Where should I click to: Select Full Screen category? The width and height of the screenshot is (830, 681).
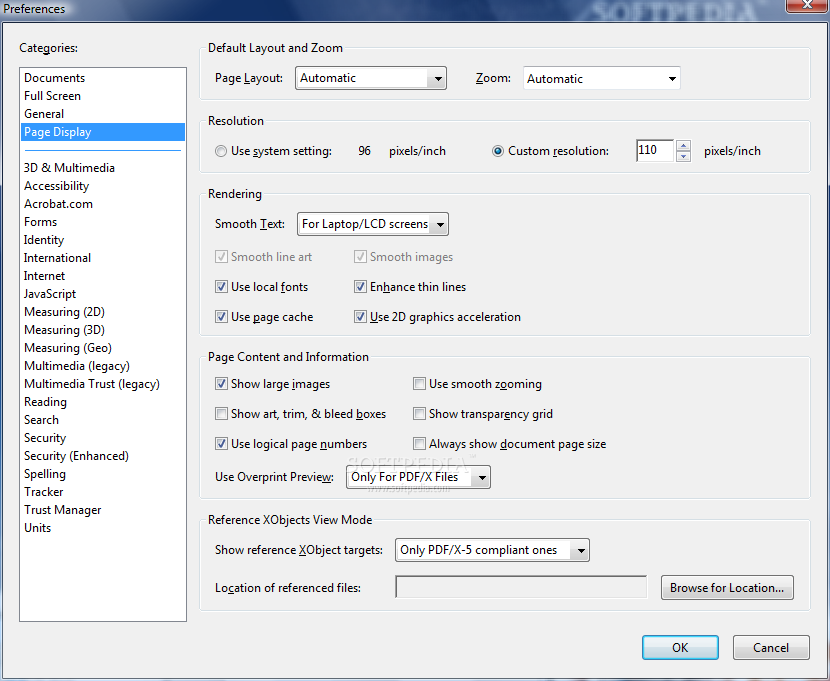[52, 96]
